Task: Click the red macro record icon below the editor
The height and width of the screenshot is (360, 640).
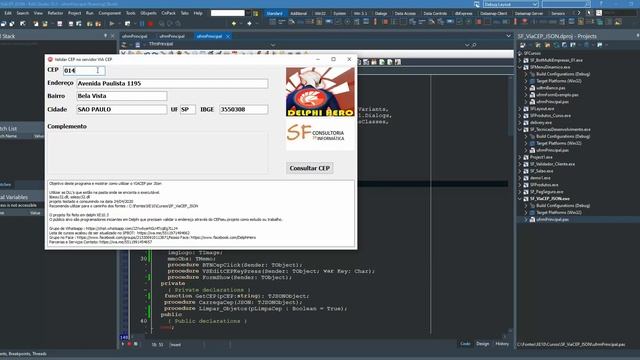Action: coord(129,344)
